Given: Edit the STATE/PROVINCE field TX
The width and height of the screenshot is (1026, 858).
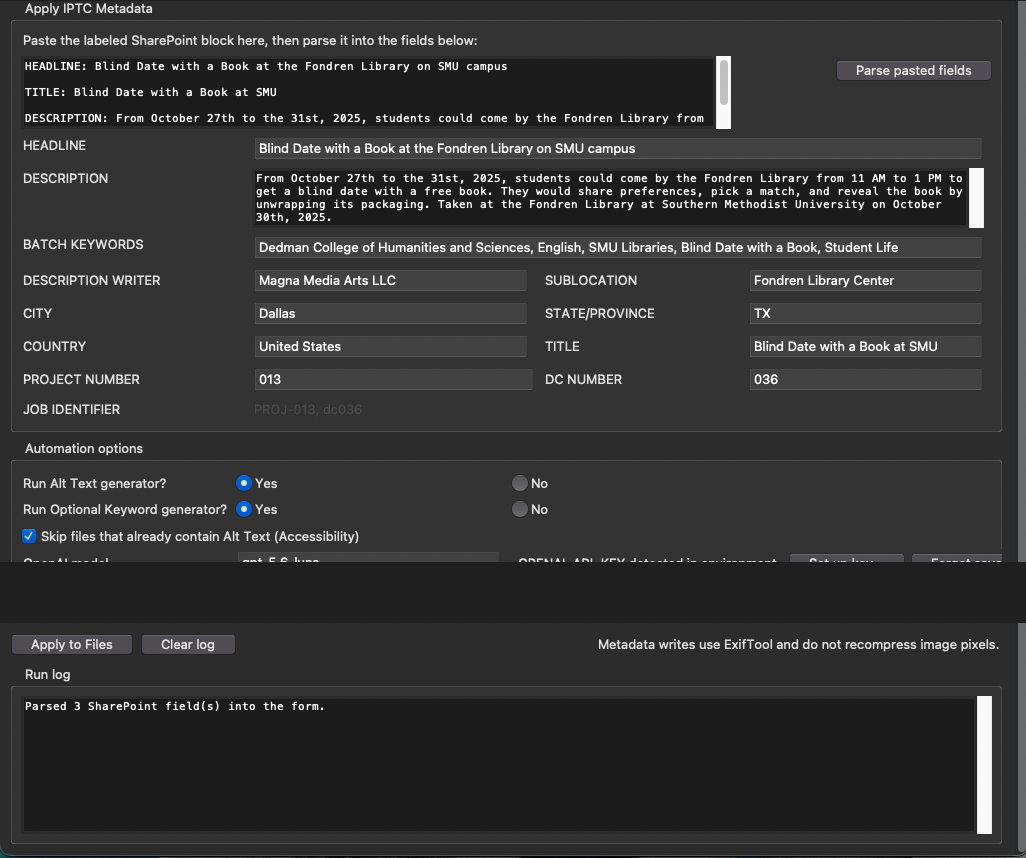Looking at the screenshot, I should [865, 313].
